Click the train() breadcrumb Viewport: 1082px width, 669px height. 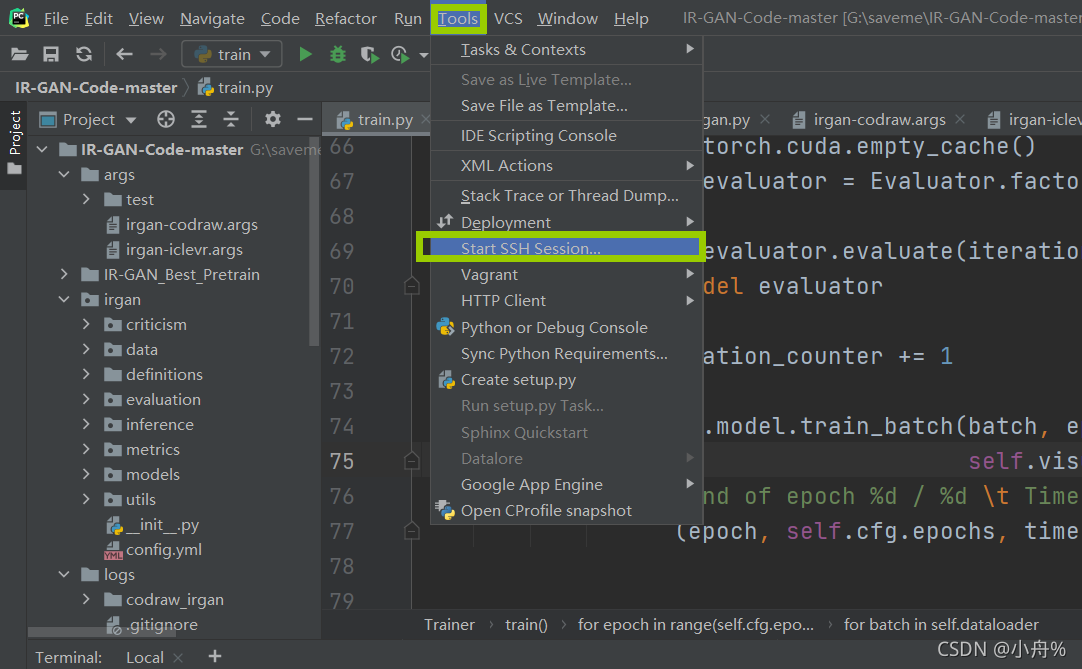(x=526, y=624)
